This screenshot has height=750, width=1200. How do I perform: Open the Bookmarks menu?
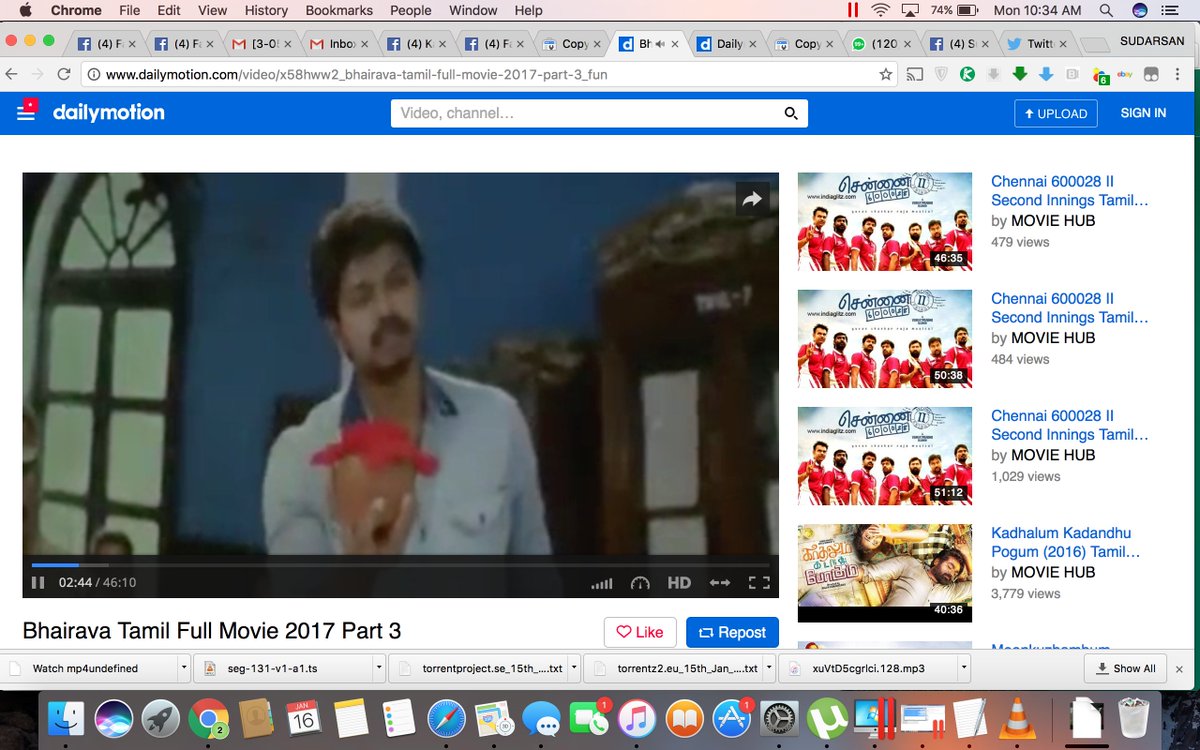[339, 10]
